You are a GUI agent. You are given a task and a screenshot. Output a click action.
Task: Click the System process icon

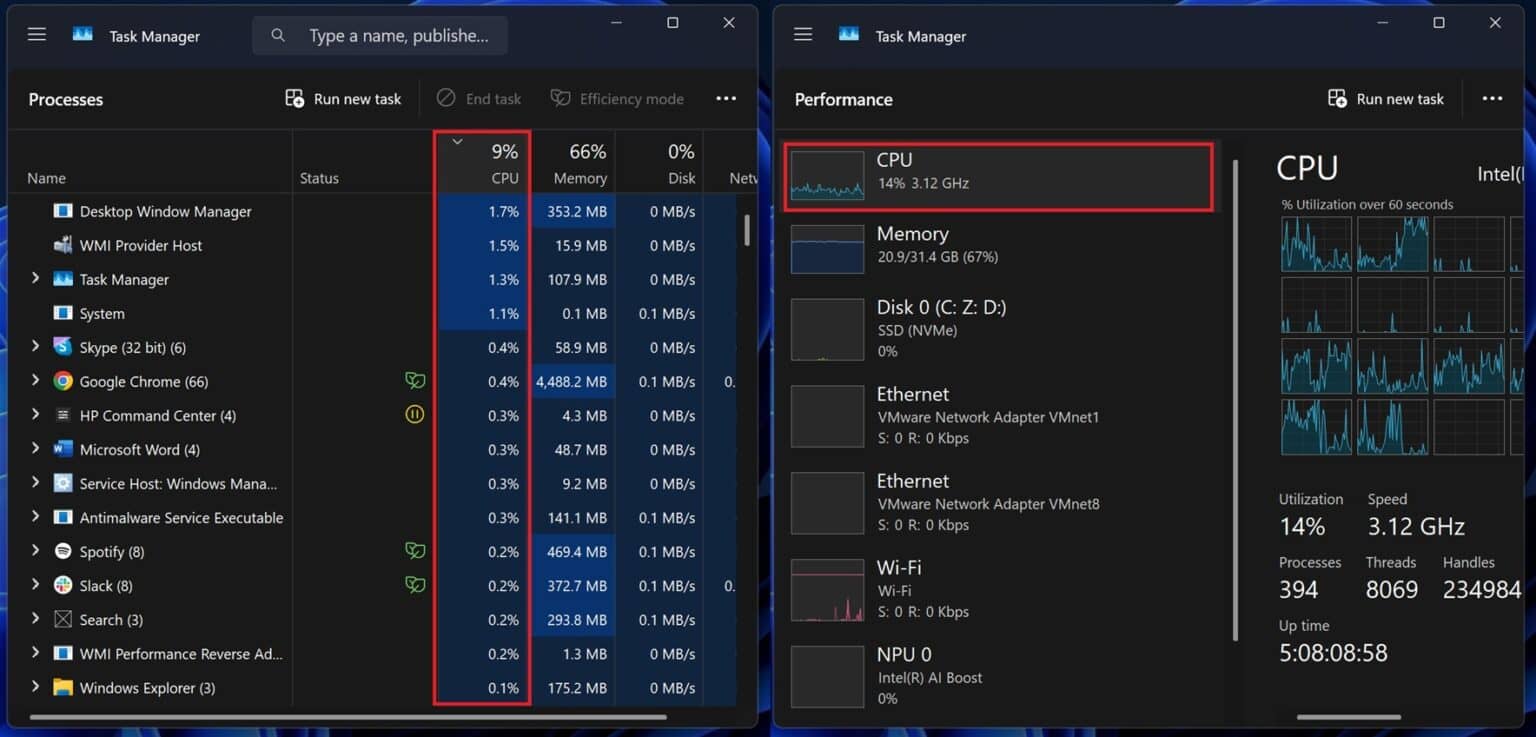click(63, 313)
